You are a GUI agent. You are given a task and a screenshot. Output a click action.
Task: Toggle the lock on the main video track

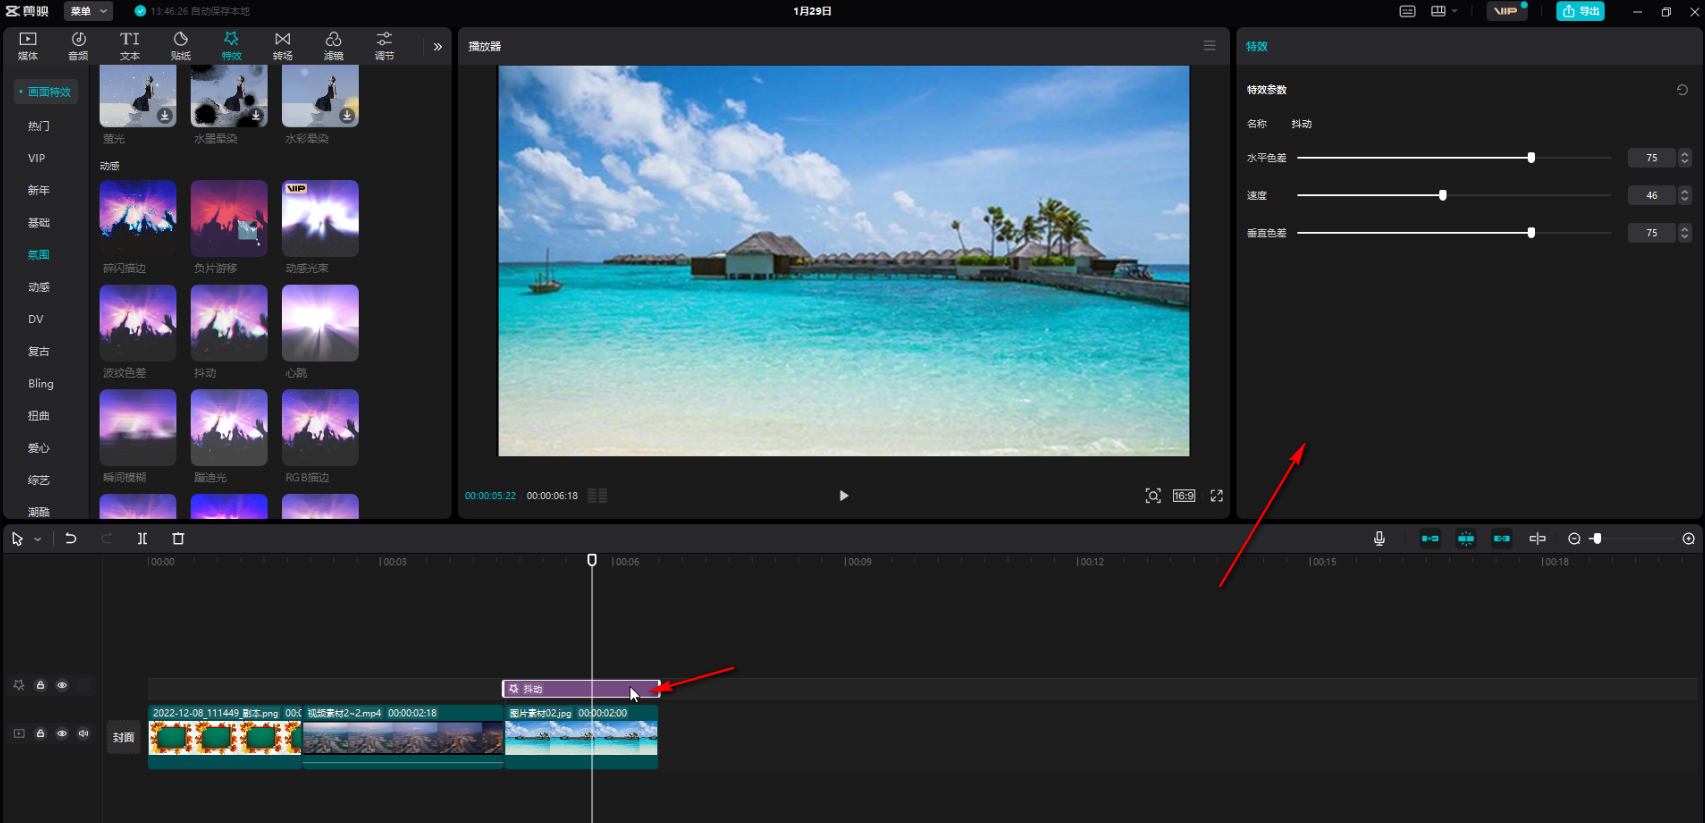41,733
